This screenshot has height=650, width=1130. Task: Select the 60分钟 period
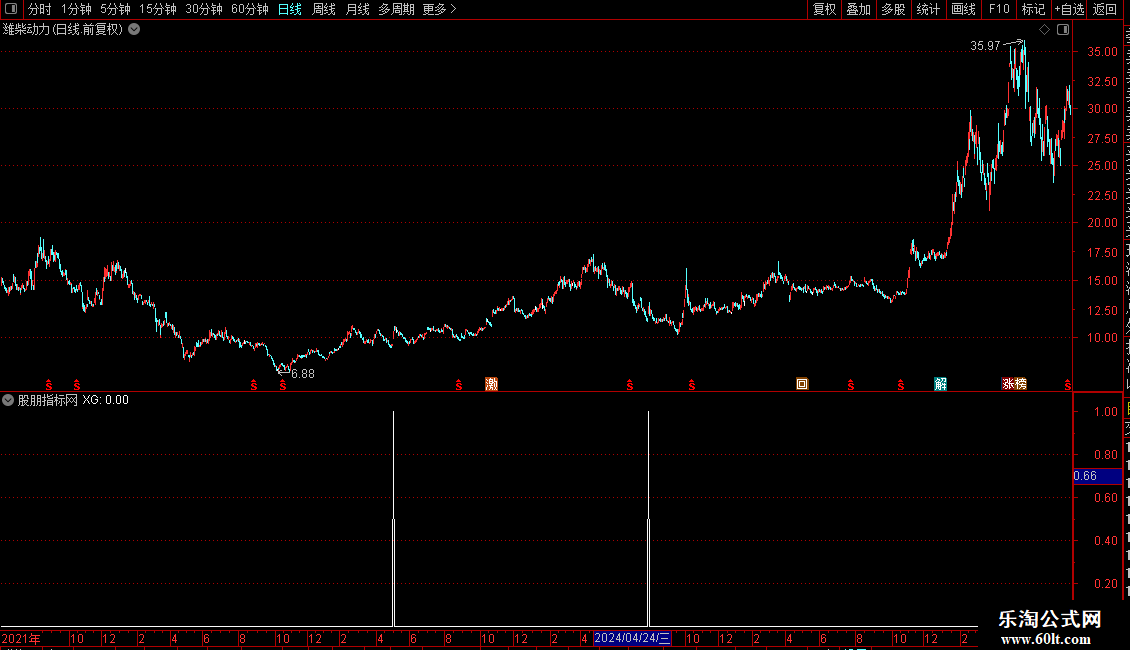pos(250,9)
